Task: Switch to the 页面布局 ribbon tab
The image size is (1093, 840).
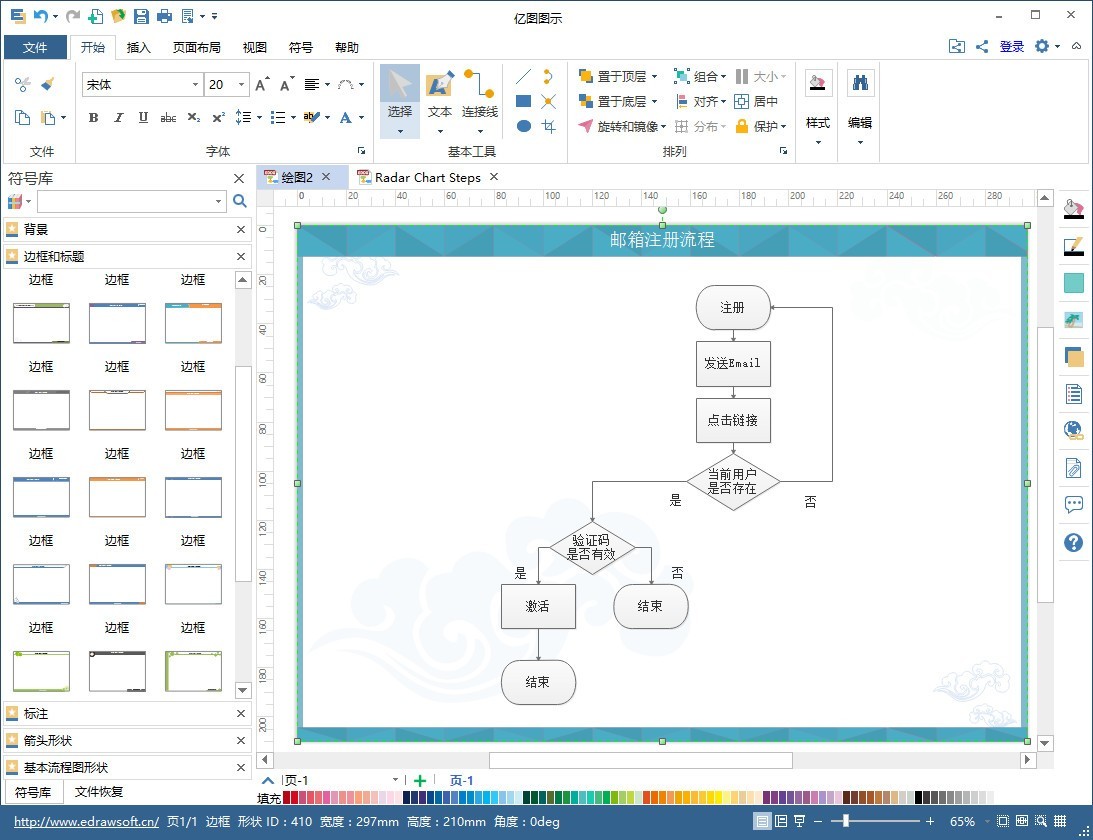Action: tap(197, 47)
